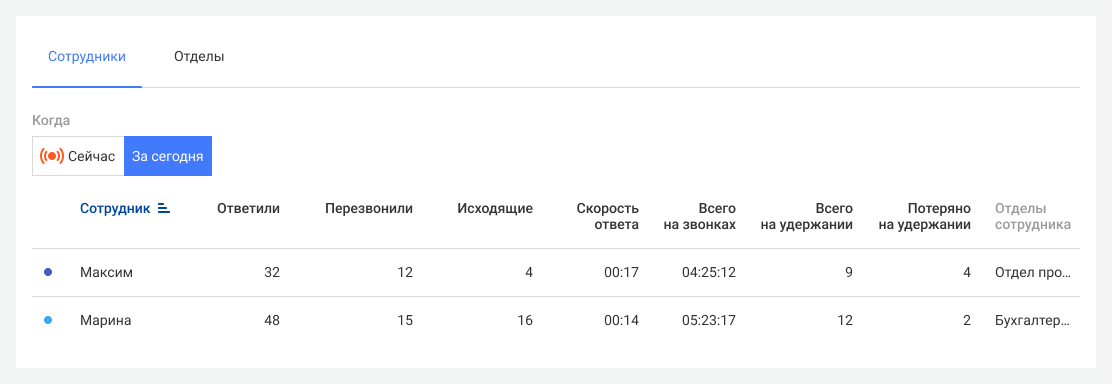Click the sort icon beside Сотрудник header

pyautogui.click(x=163, y=209)
